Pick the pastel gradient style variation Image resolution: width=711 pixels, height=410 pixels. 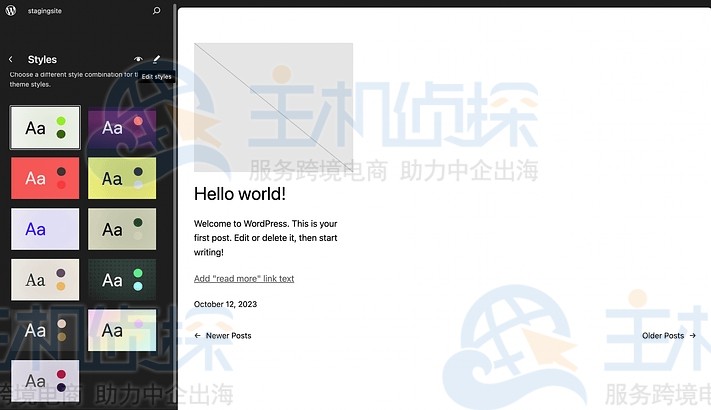click(122, 330)
